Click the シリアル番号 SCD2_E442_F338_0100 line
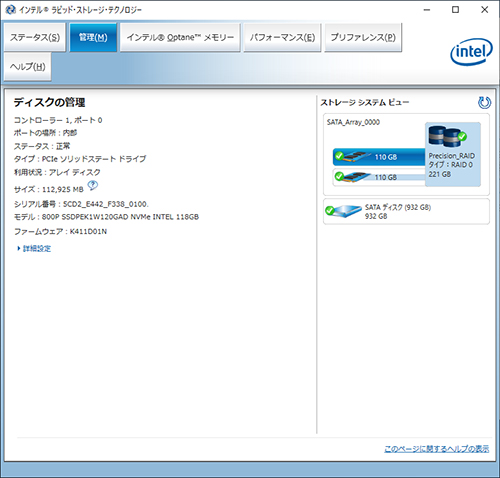The width and height of the screenshot is (500, 478). [x=81, y=204]
